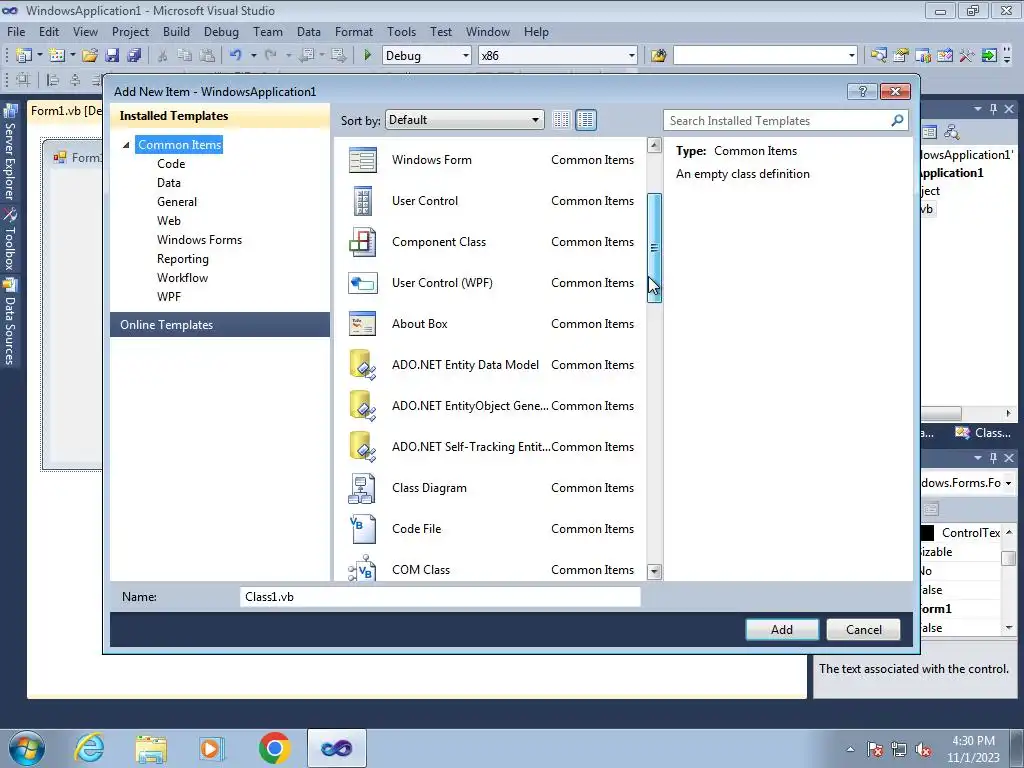Click the Open File folder icon
The image size is (1024, 768).
(90, 56)
